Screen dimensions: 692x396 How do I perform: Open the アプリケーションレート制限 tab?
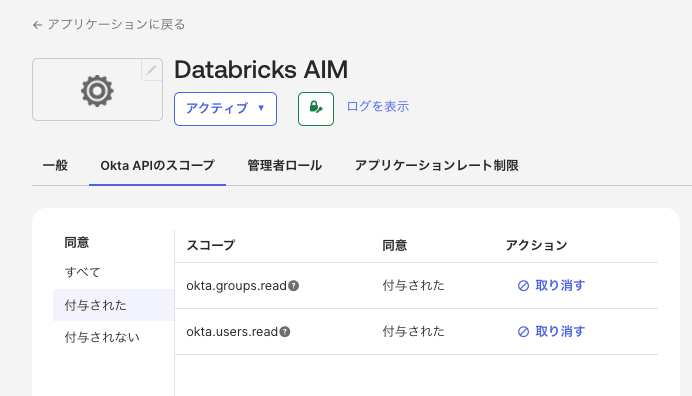(436, 166)
